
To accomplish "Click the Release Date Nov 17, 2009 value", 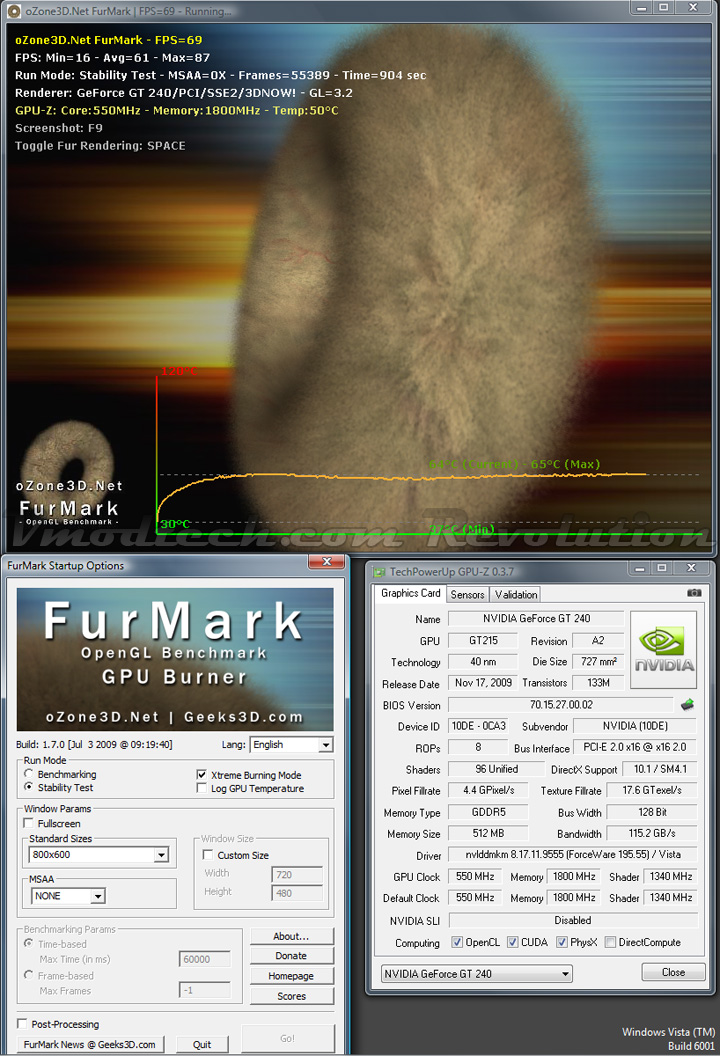I will (483, 683).
